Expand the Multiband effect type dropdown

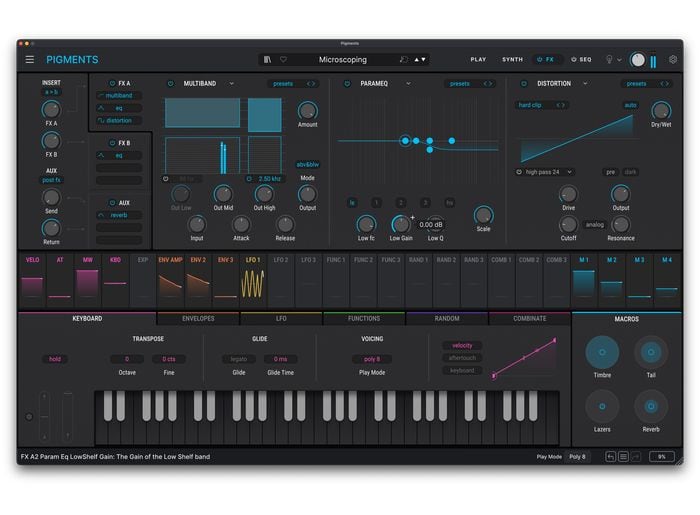coord(231,84)
